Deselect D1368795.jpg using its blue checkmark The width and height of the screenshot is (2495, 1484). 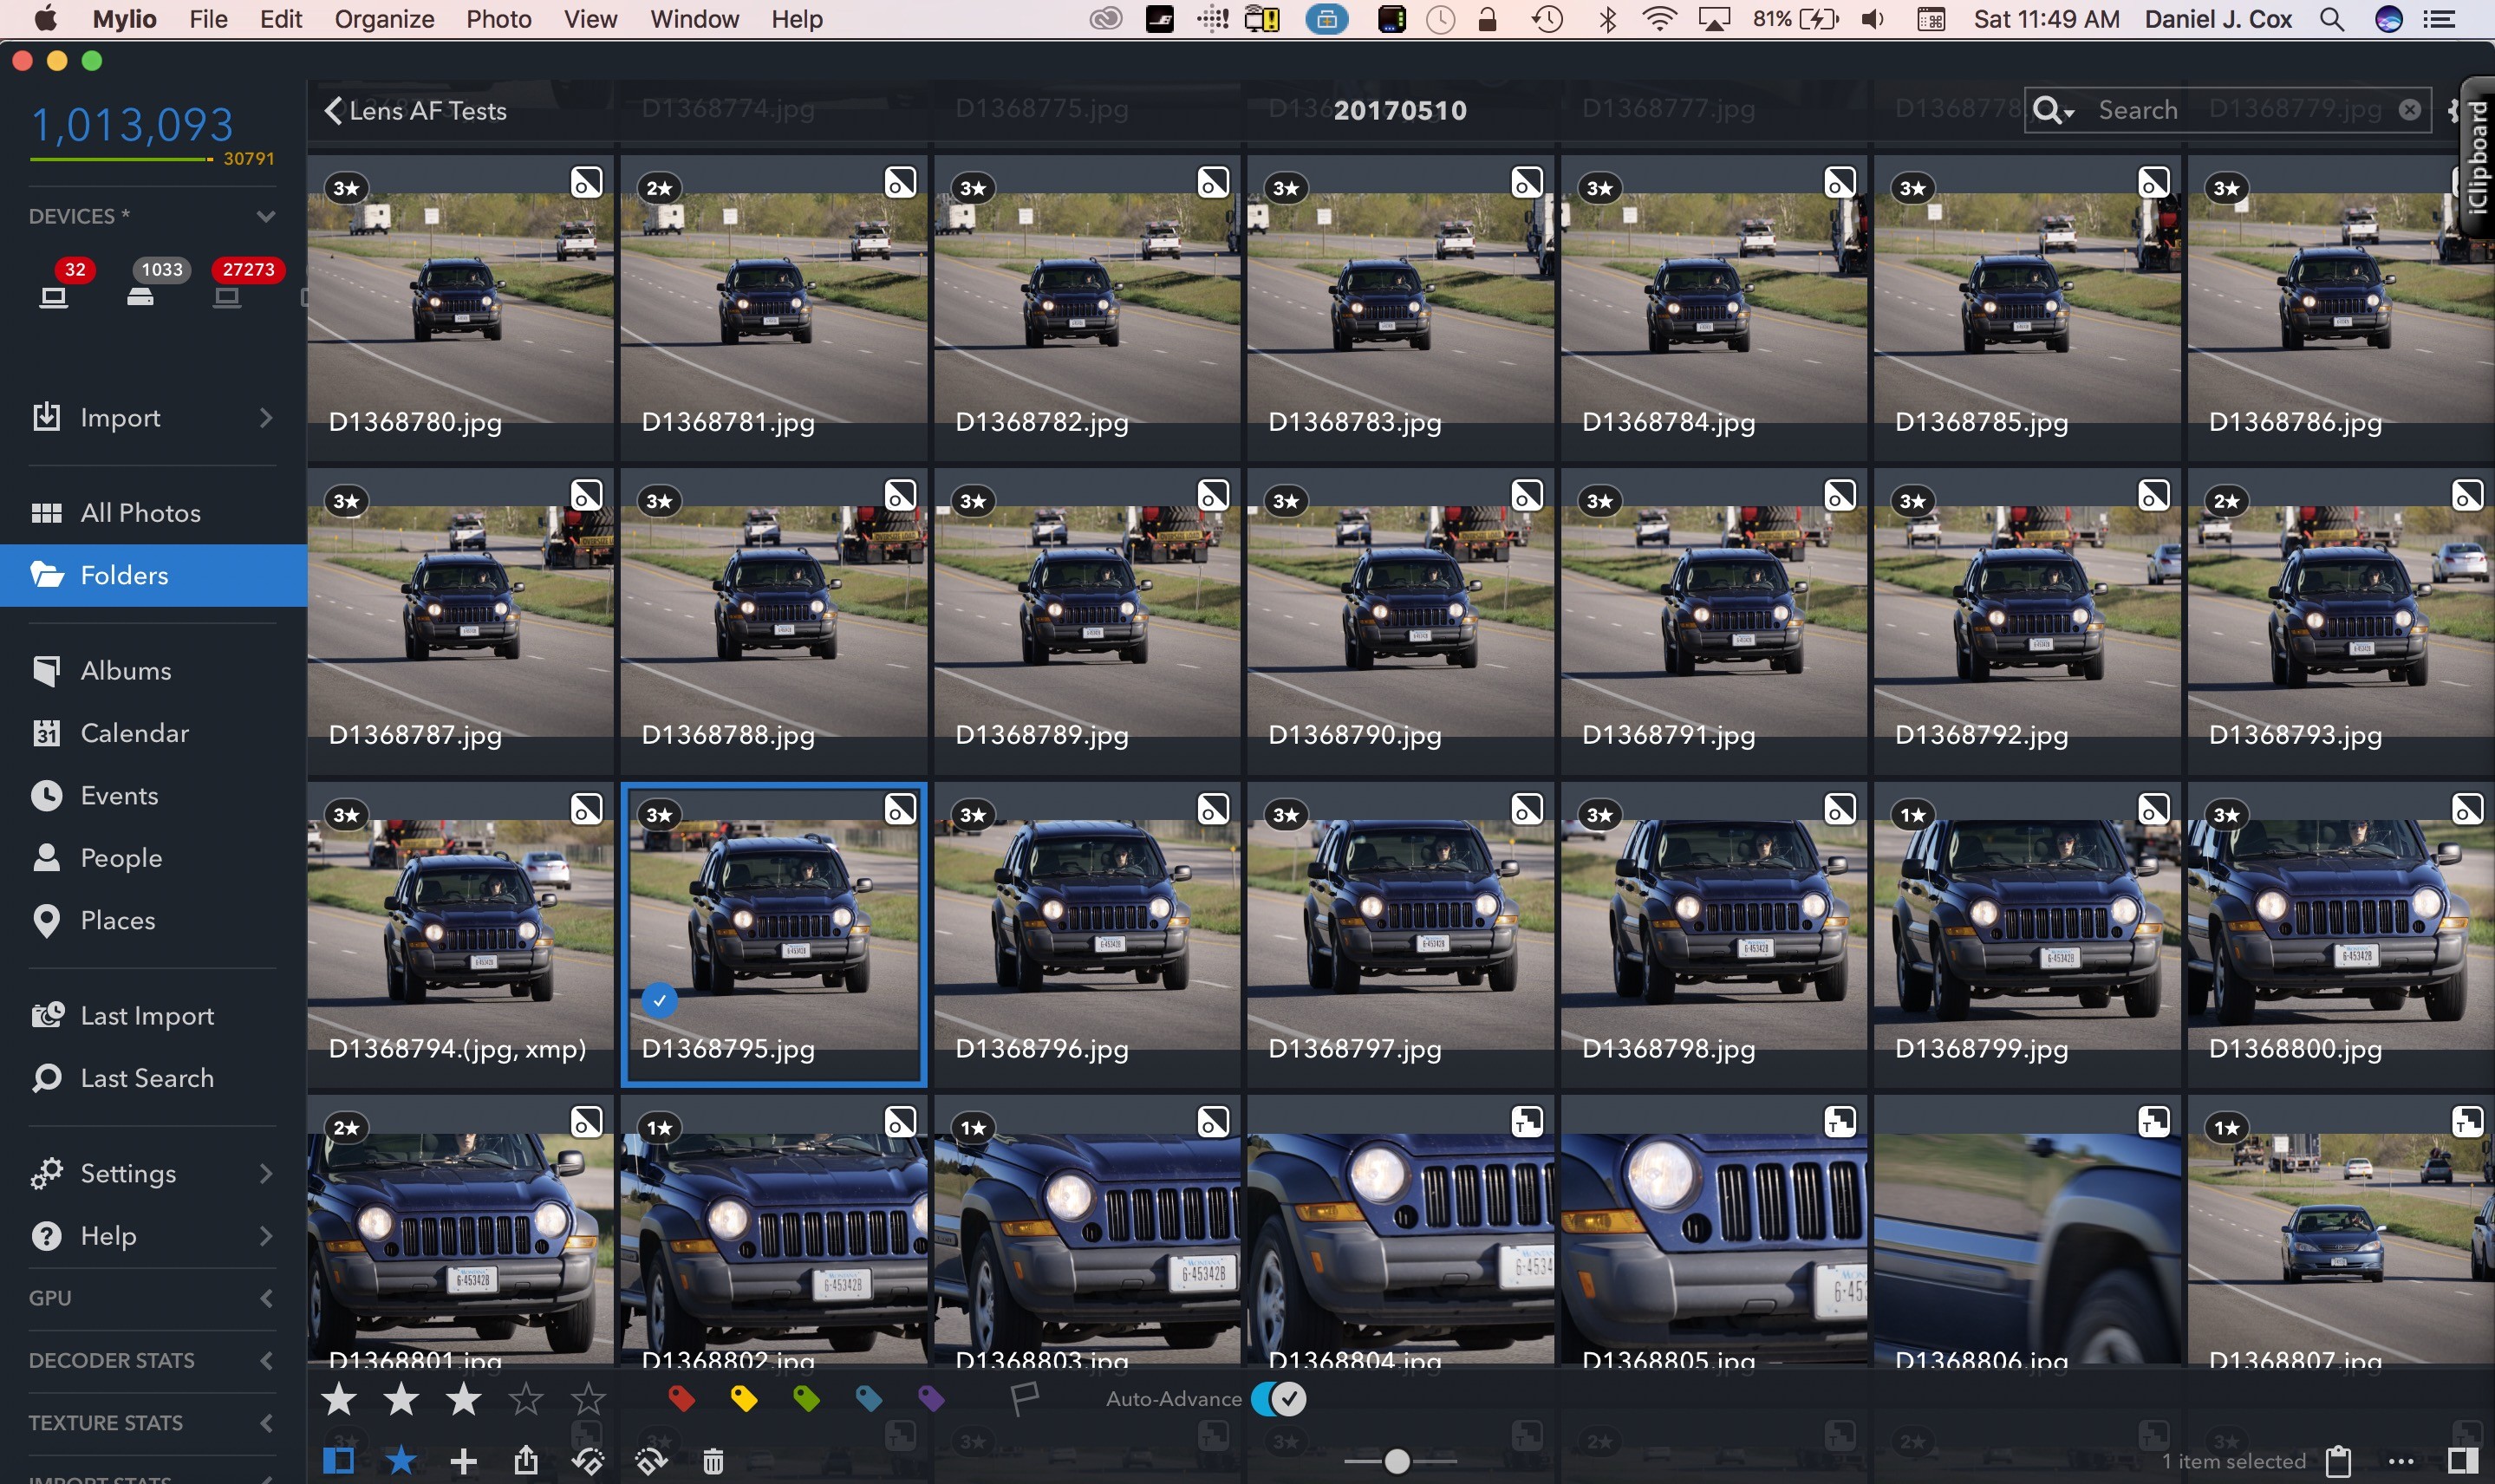pyautogui.click(x=659, y=1000)
